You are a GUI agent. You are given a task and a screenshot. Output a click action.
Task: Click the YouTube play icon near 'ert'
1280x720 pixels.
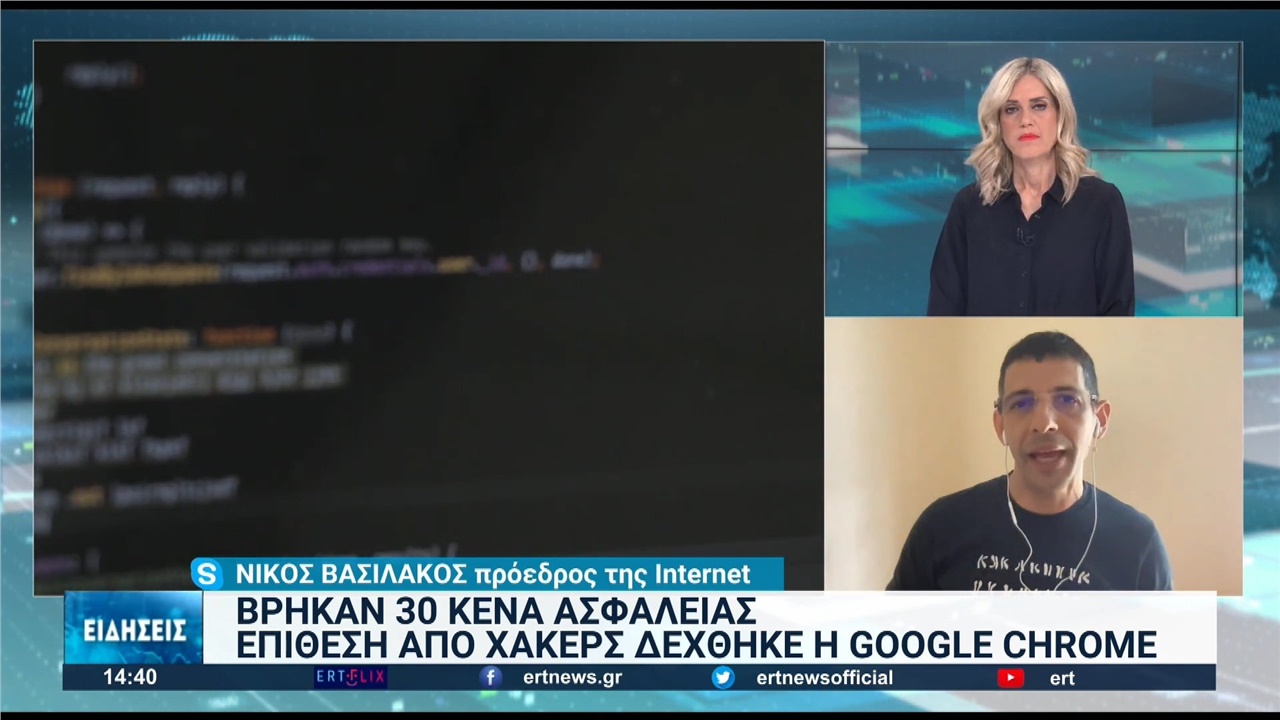tap(1010, 677)
